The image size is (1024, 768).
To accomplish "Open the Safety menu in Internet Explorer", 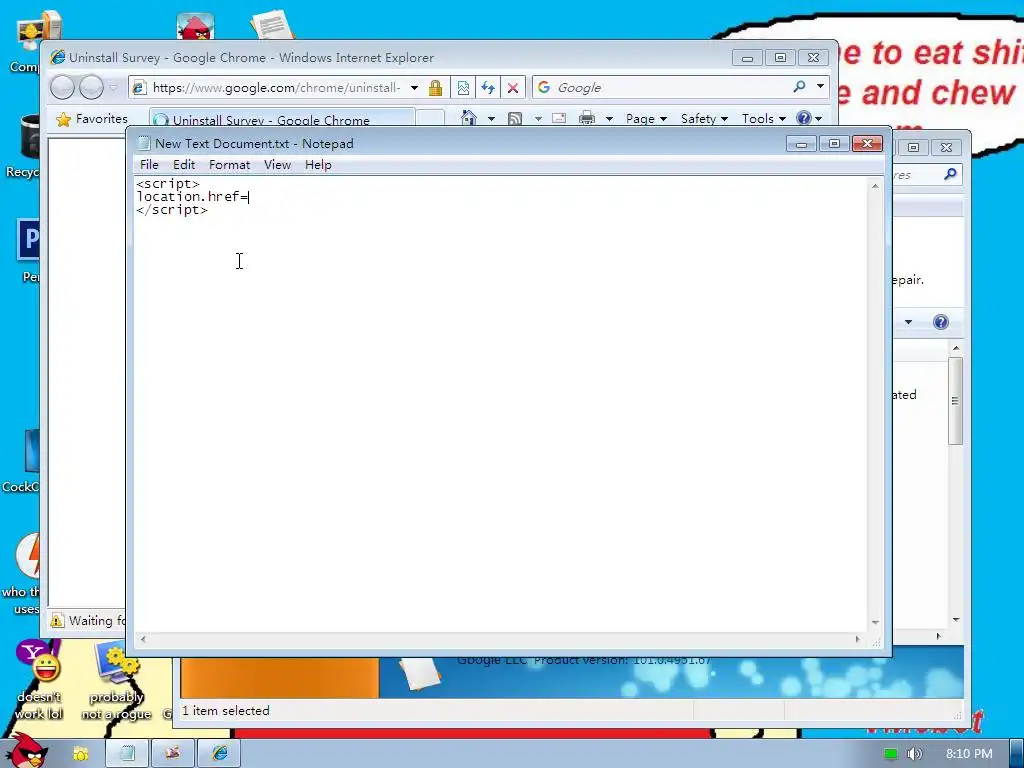I will point(704,118).
